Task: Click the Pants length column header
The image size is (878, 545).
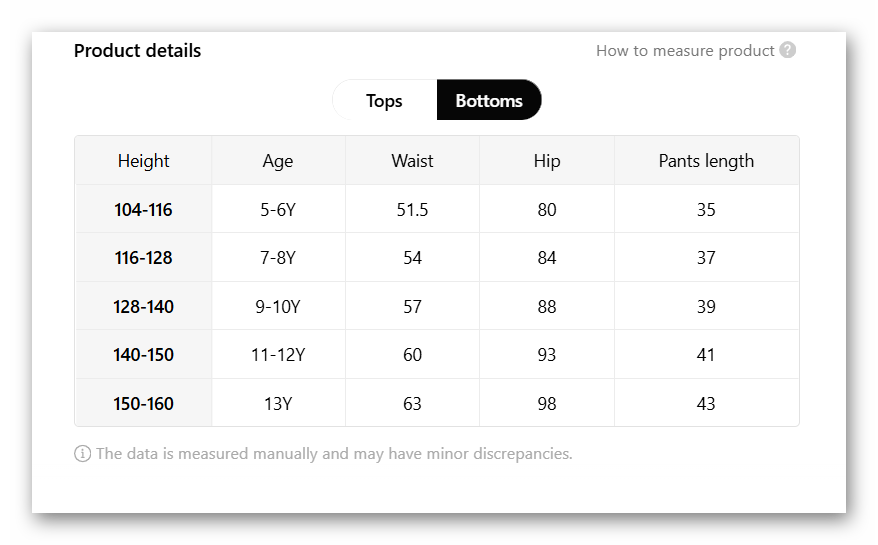Action: pos(706,161)
